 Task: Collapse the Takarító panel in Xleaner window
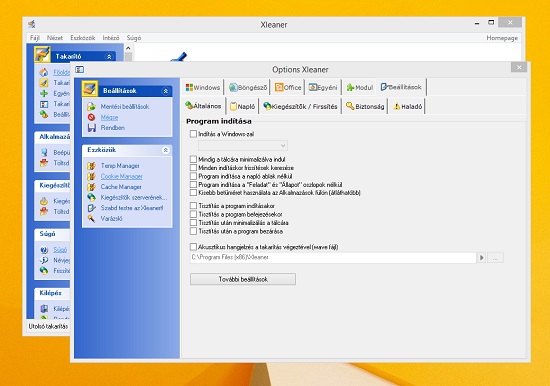109,56
